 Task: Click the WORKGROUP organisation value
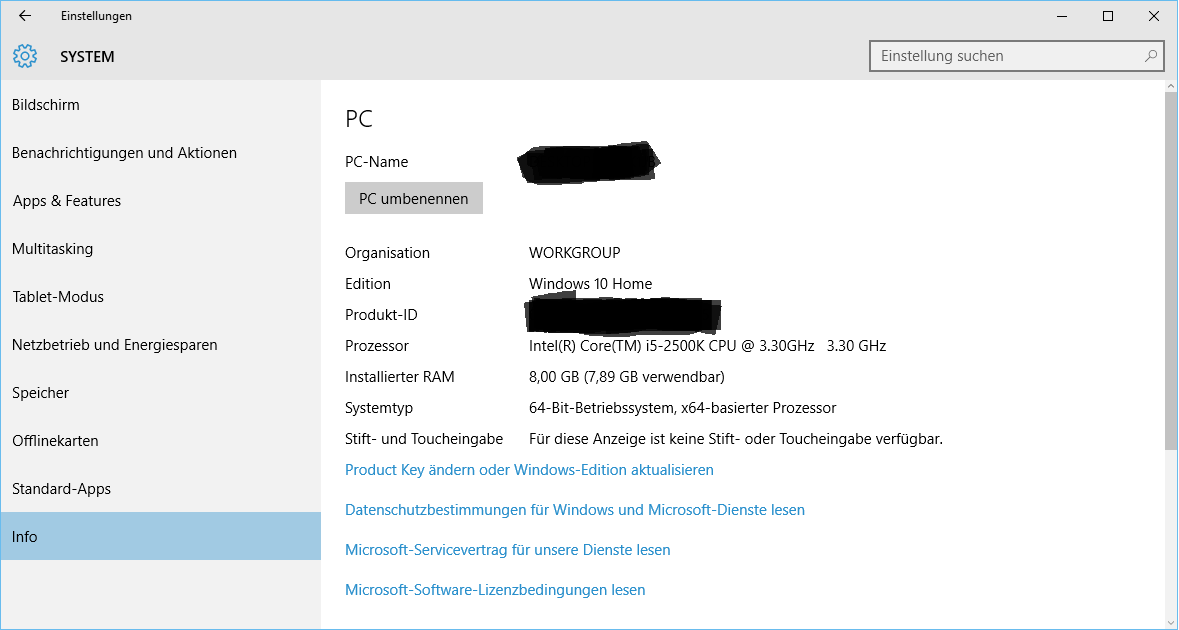(x=574, y=253)
